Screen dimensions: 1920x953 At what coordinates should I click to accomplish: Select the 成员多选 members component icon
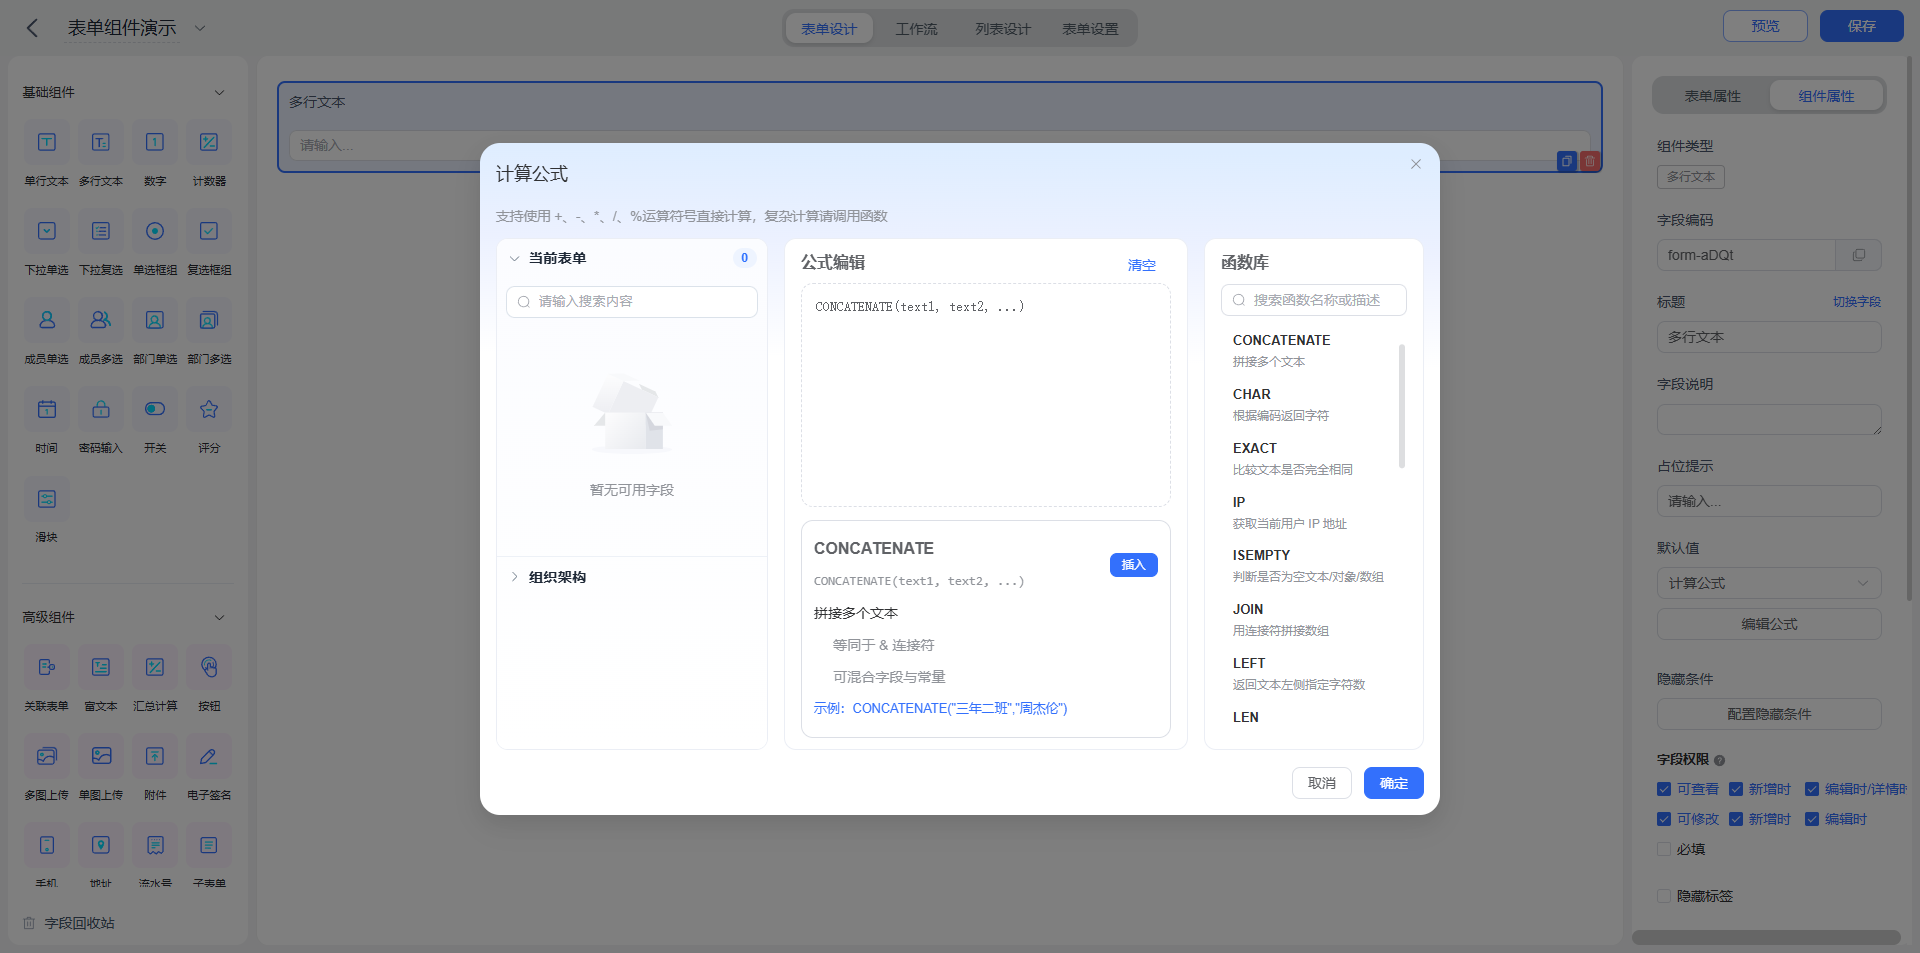101,320
